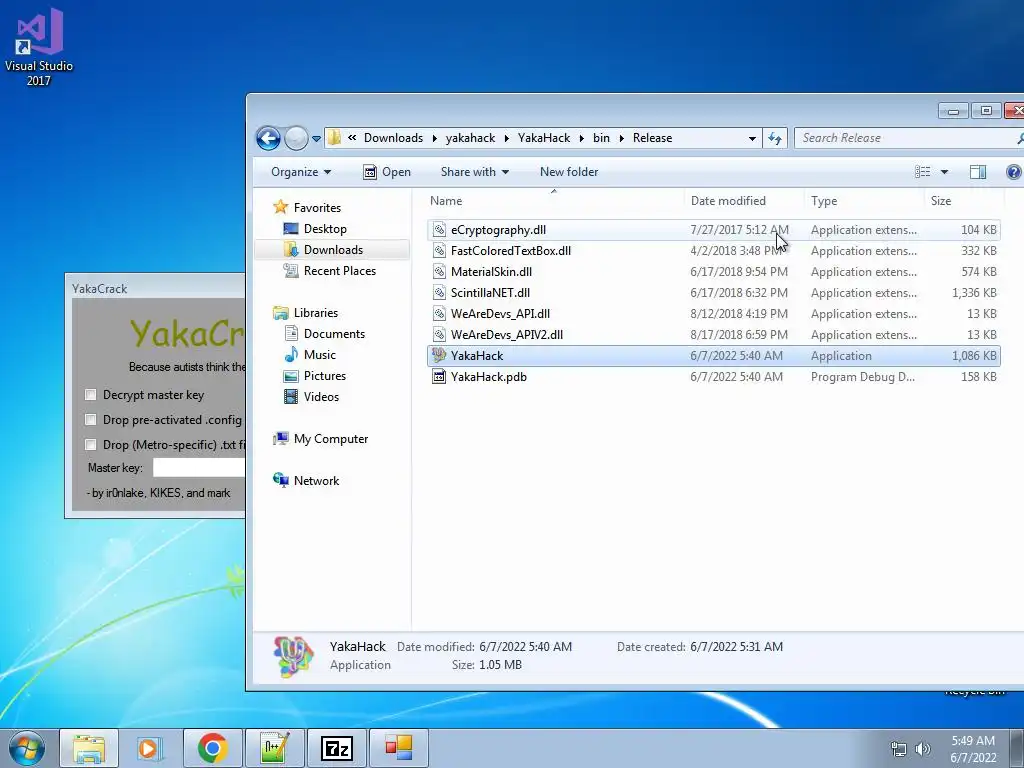Go back with the Explorer back arrow
1024x768 pixels.
coord(268,138)
